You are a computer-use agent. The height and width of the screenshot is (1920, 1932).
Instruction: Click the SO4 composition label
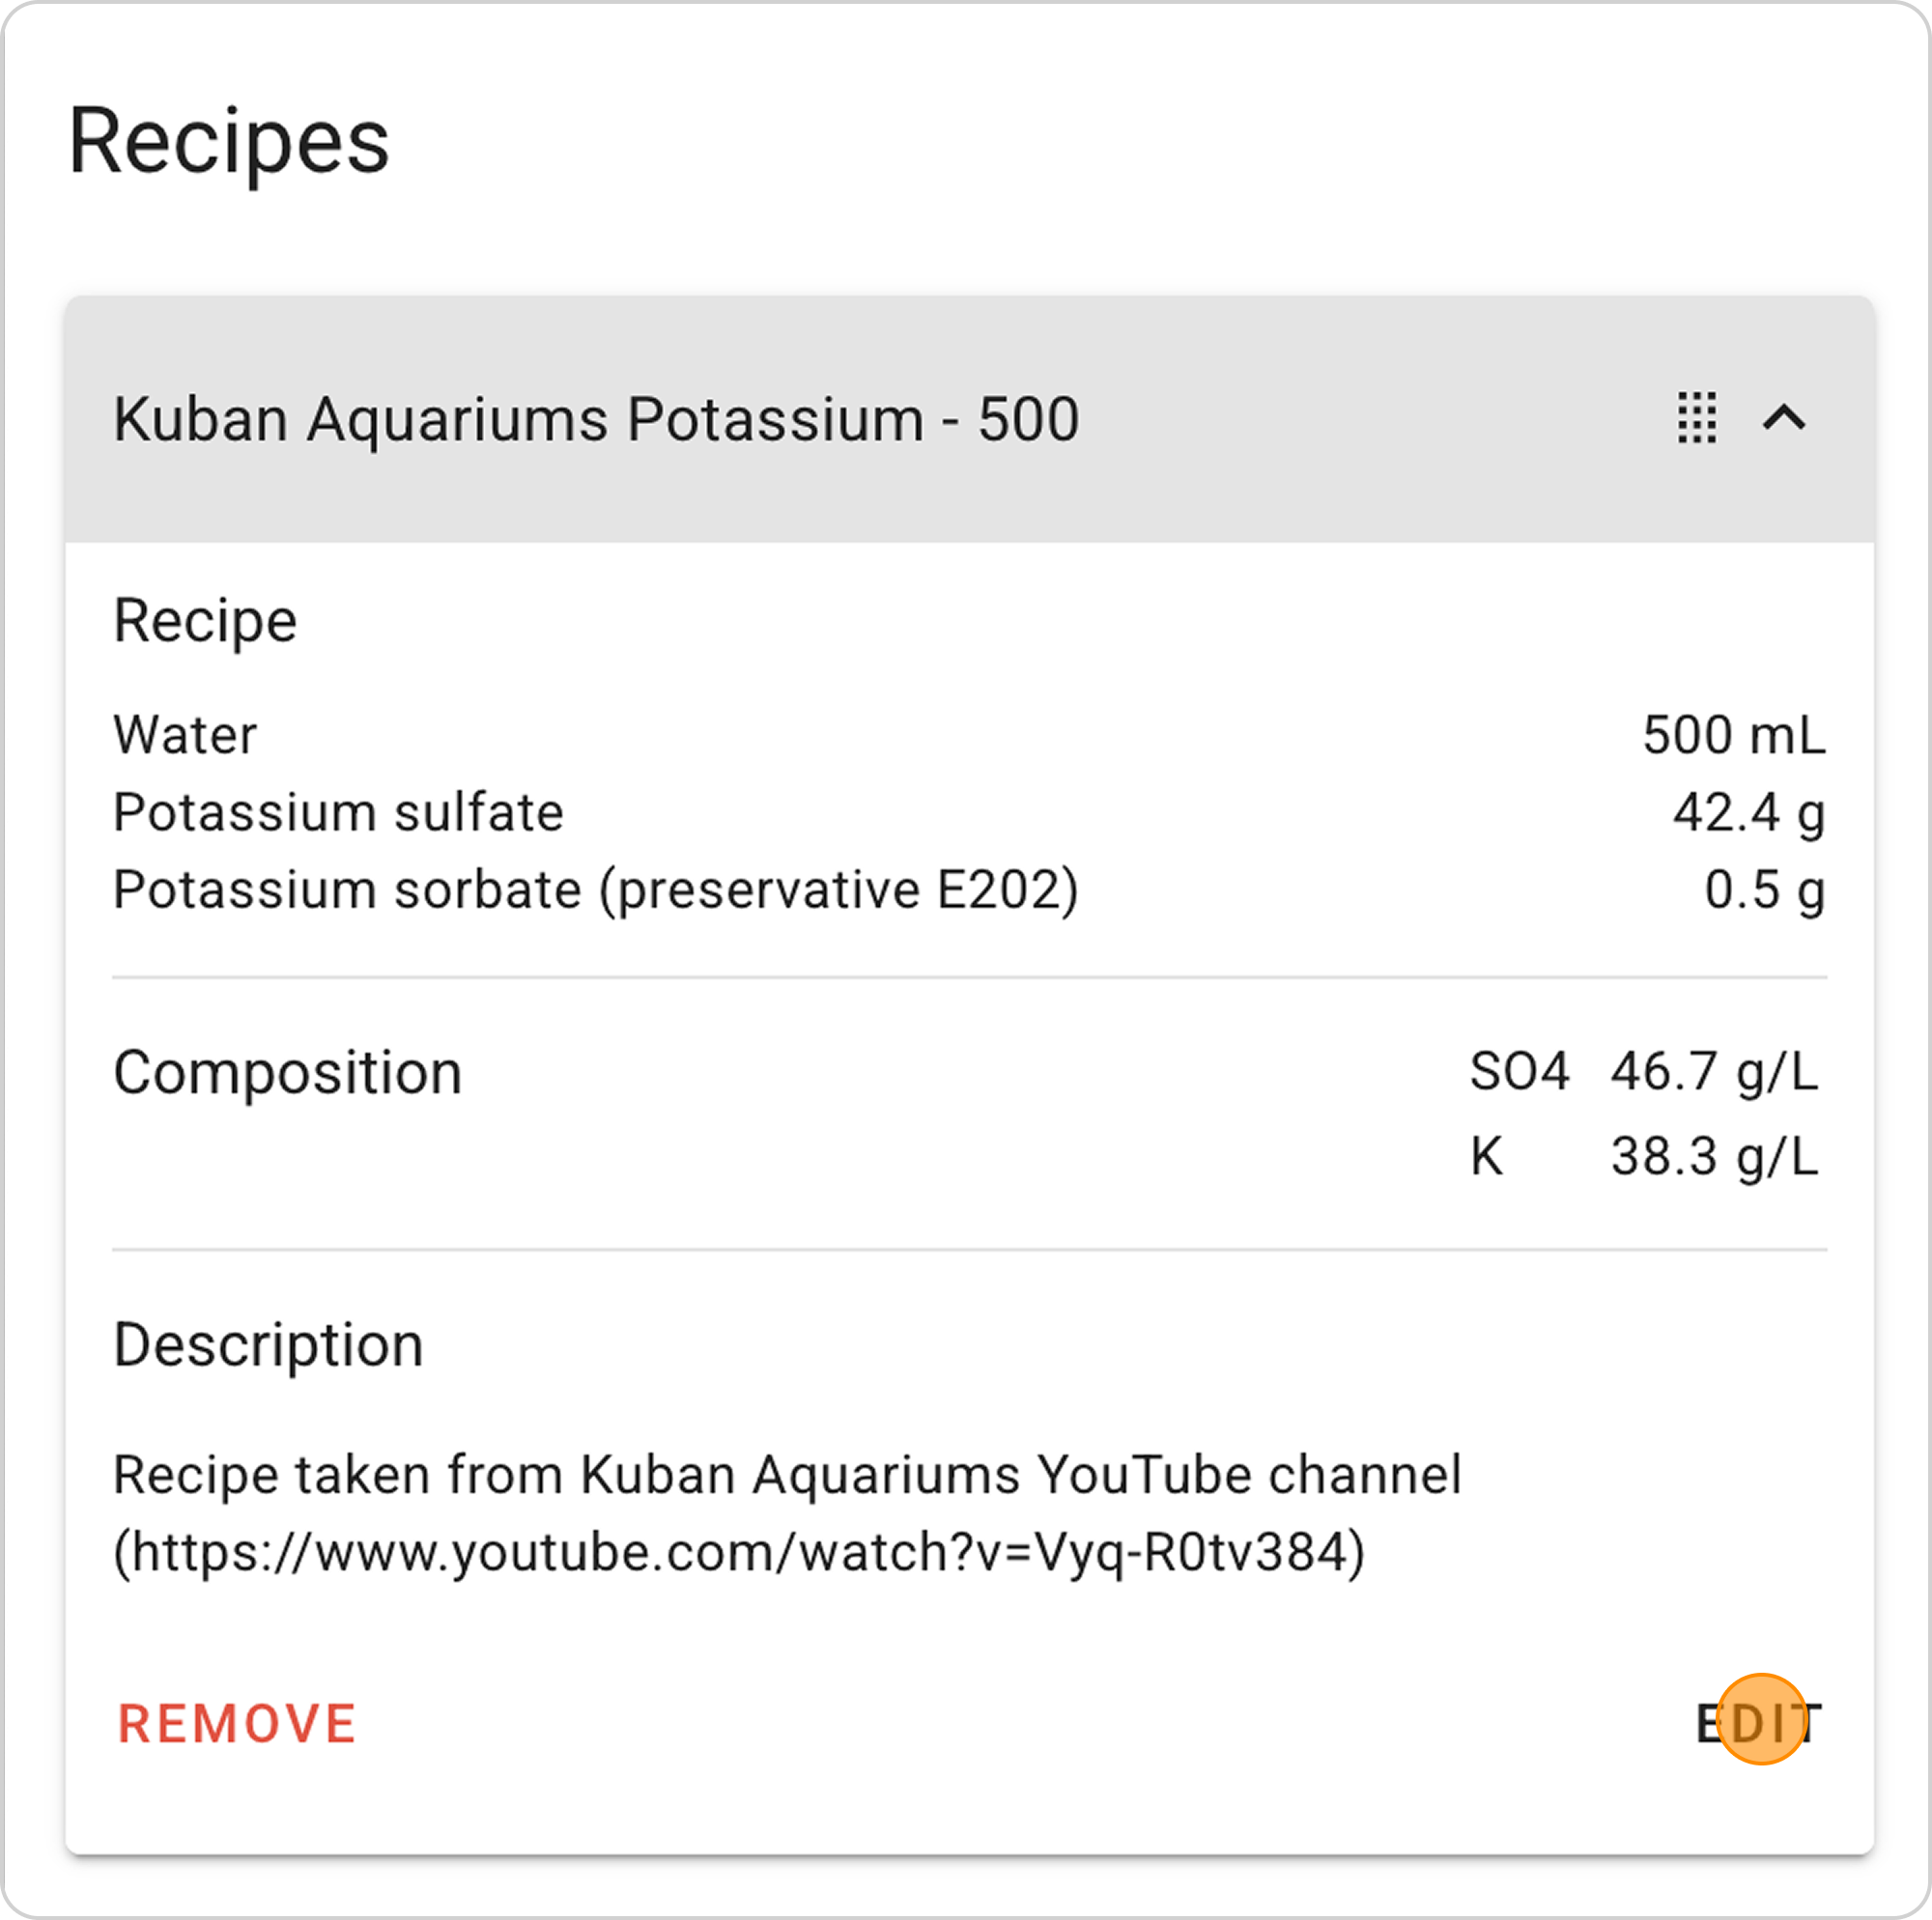pos(1519,1072)
